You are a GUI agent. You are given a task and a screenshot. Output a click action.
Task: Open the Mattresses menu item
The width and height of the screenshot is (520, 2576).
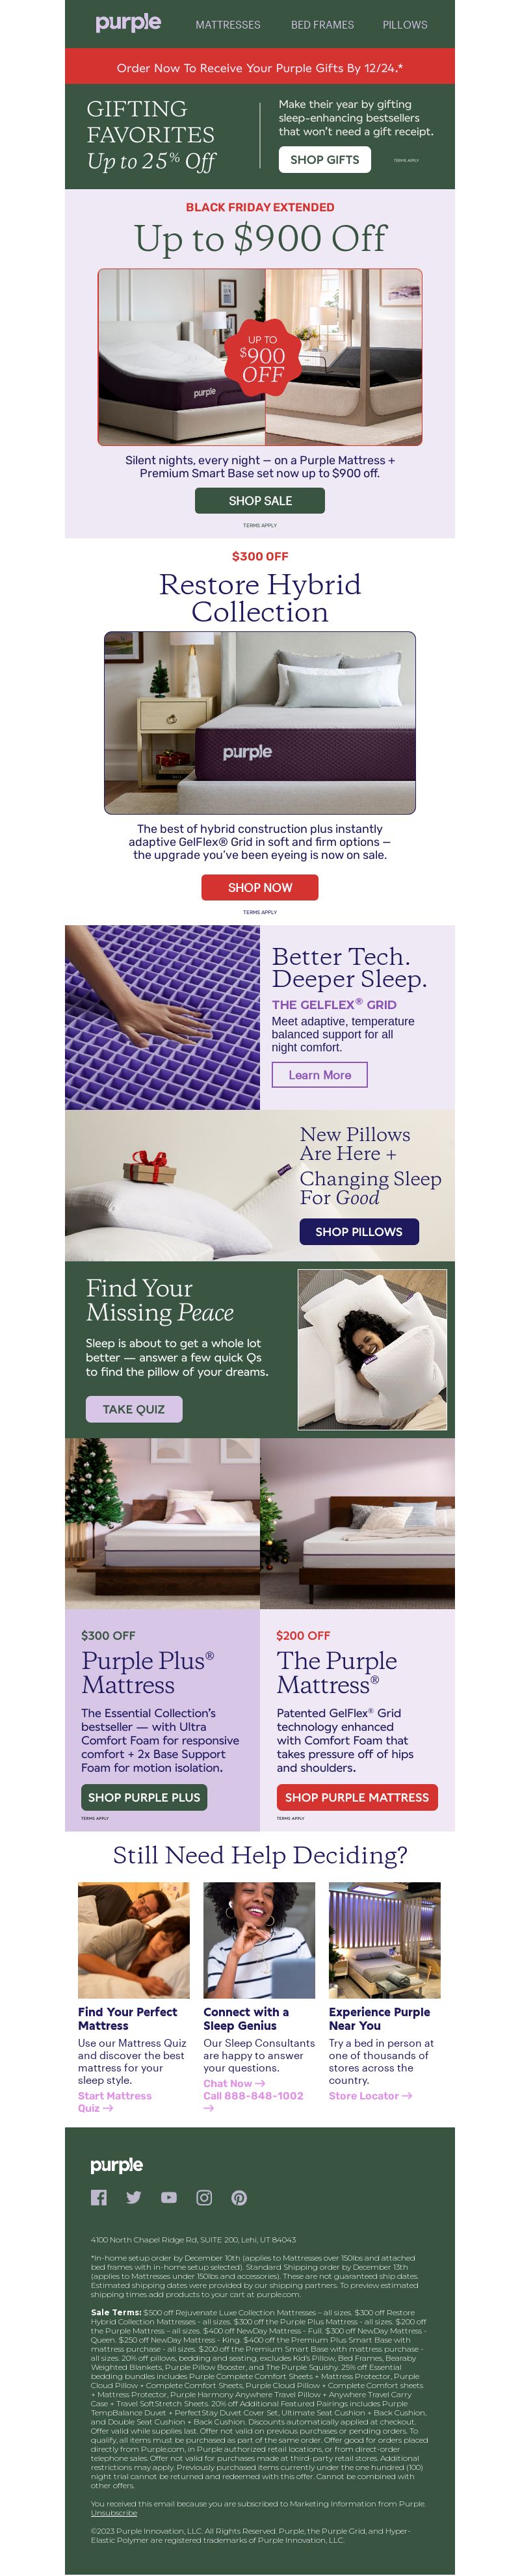point(228,25)
